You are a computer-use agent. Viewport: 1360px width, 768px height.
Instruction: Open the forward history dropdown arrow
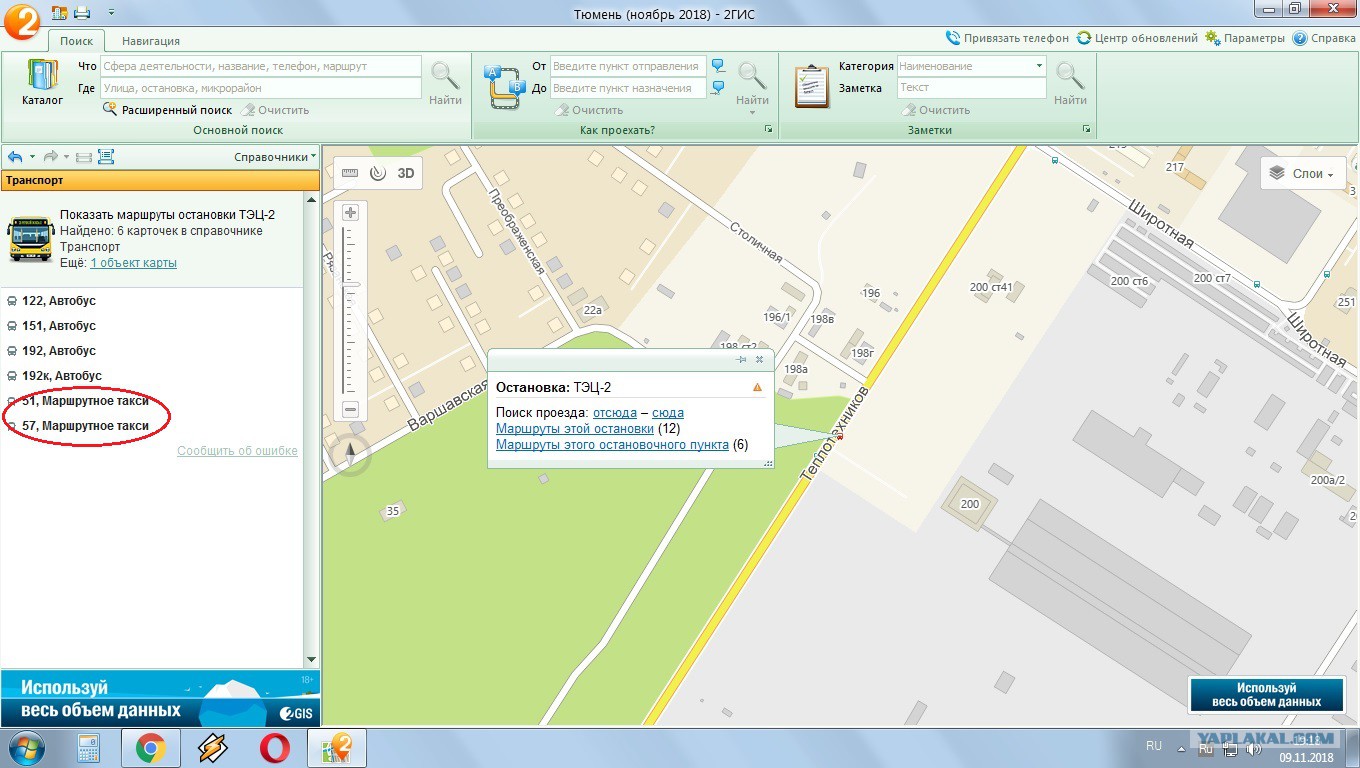point(67,157)
